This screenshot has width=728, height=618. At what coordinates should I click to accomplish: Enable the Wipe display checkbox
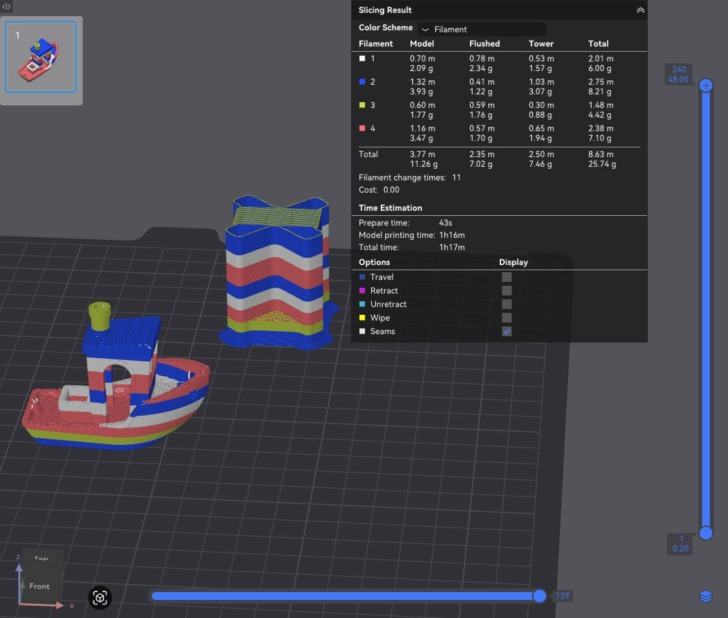click(x=507, y=318)
